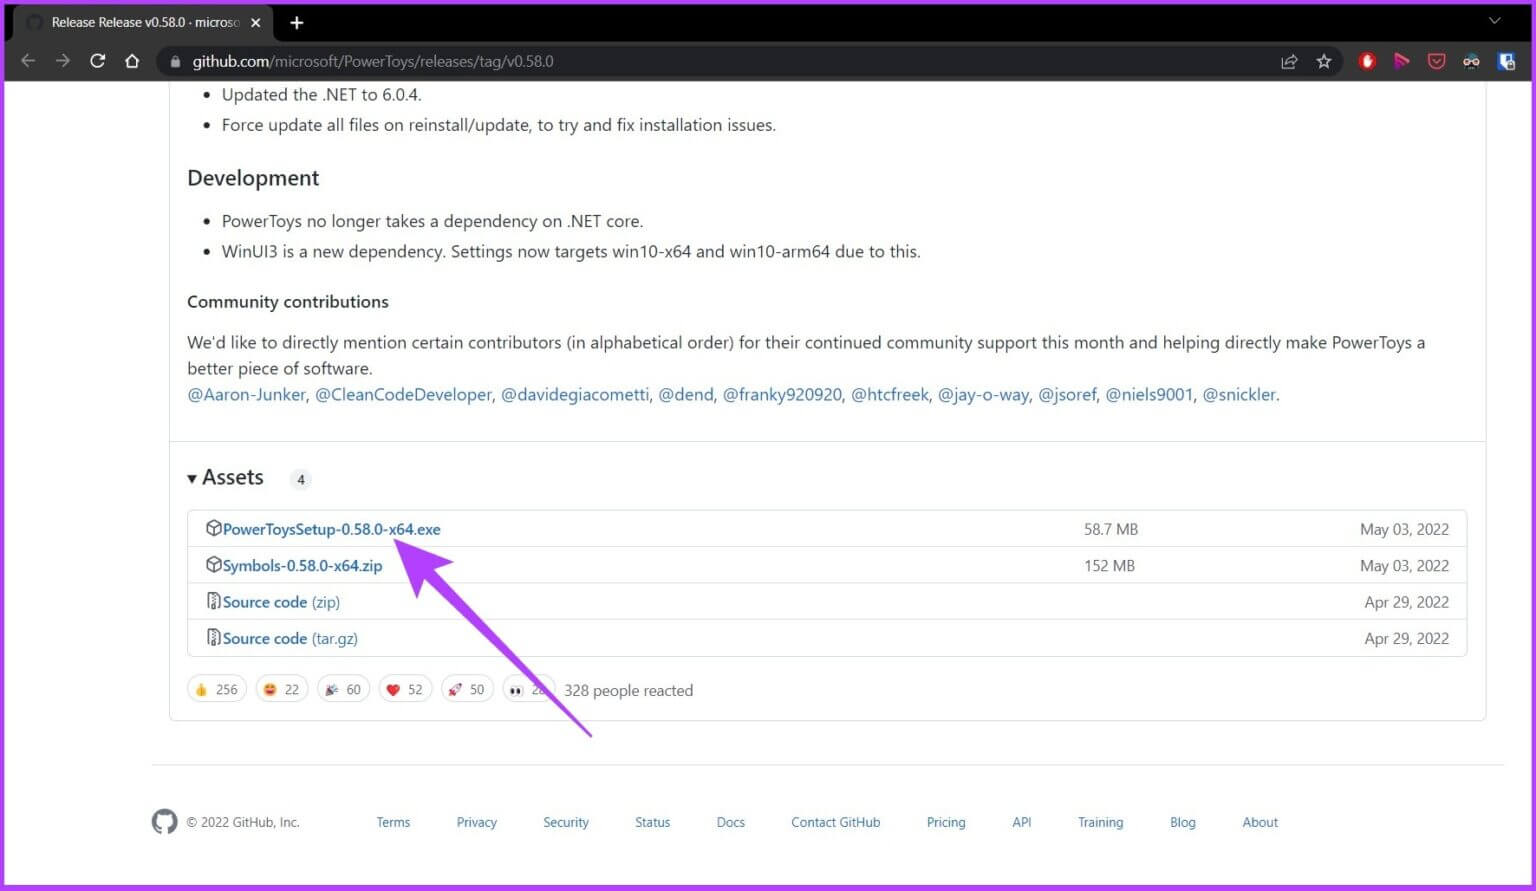
Task: Toggle the party popper reaction (60)
Action: pyautogui.click(x=343, y=689)
